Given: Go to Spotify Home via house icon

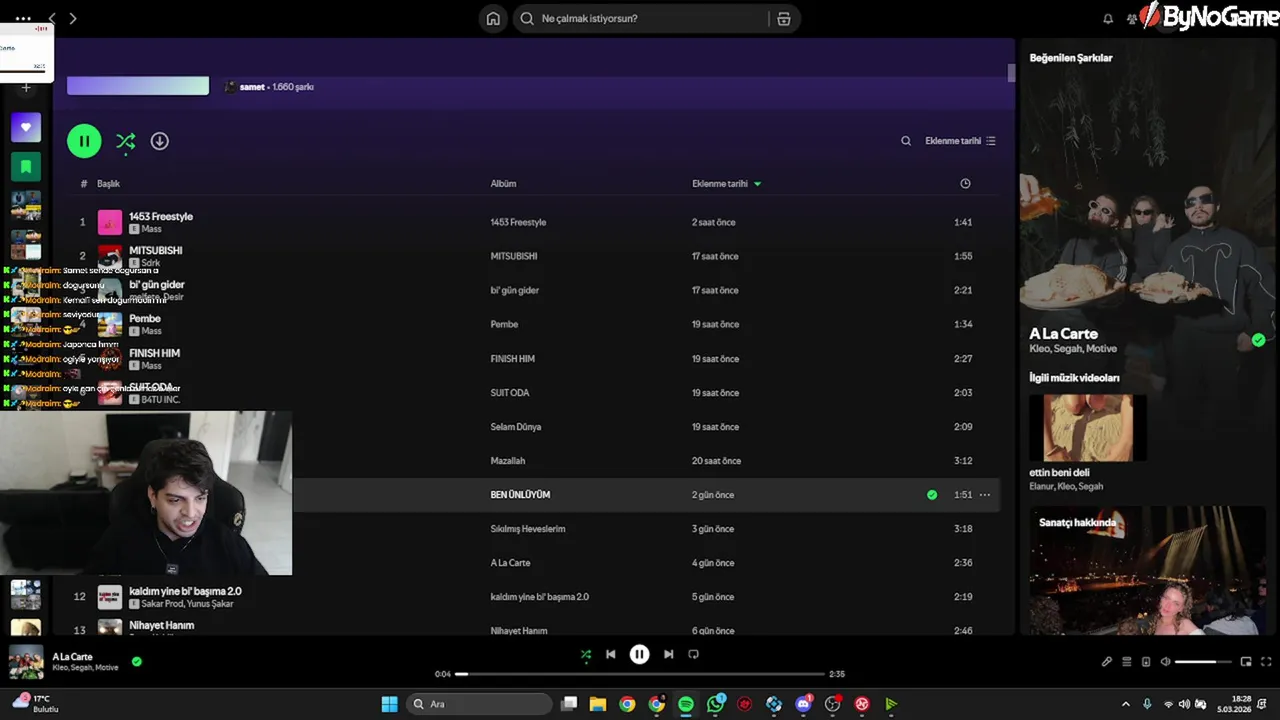Looking at the screenshot, I should 493,18.
